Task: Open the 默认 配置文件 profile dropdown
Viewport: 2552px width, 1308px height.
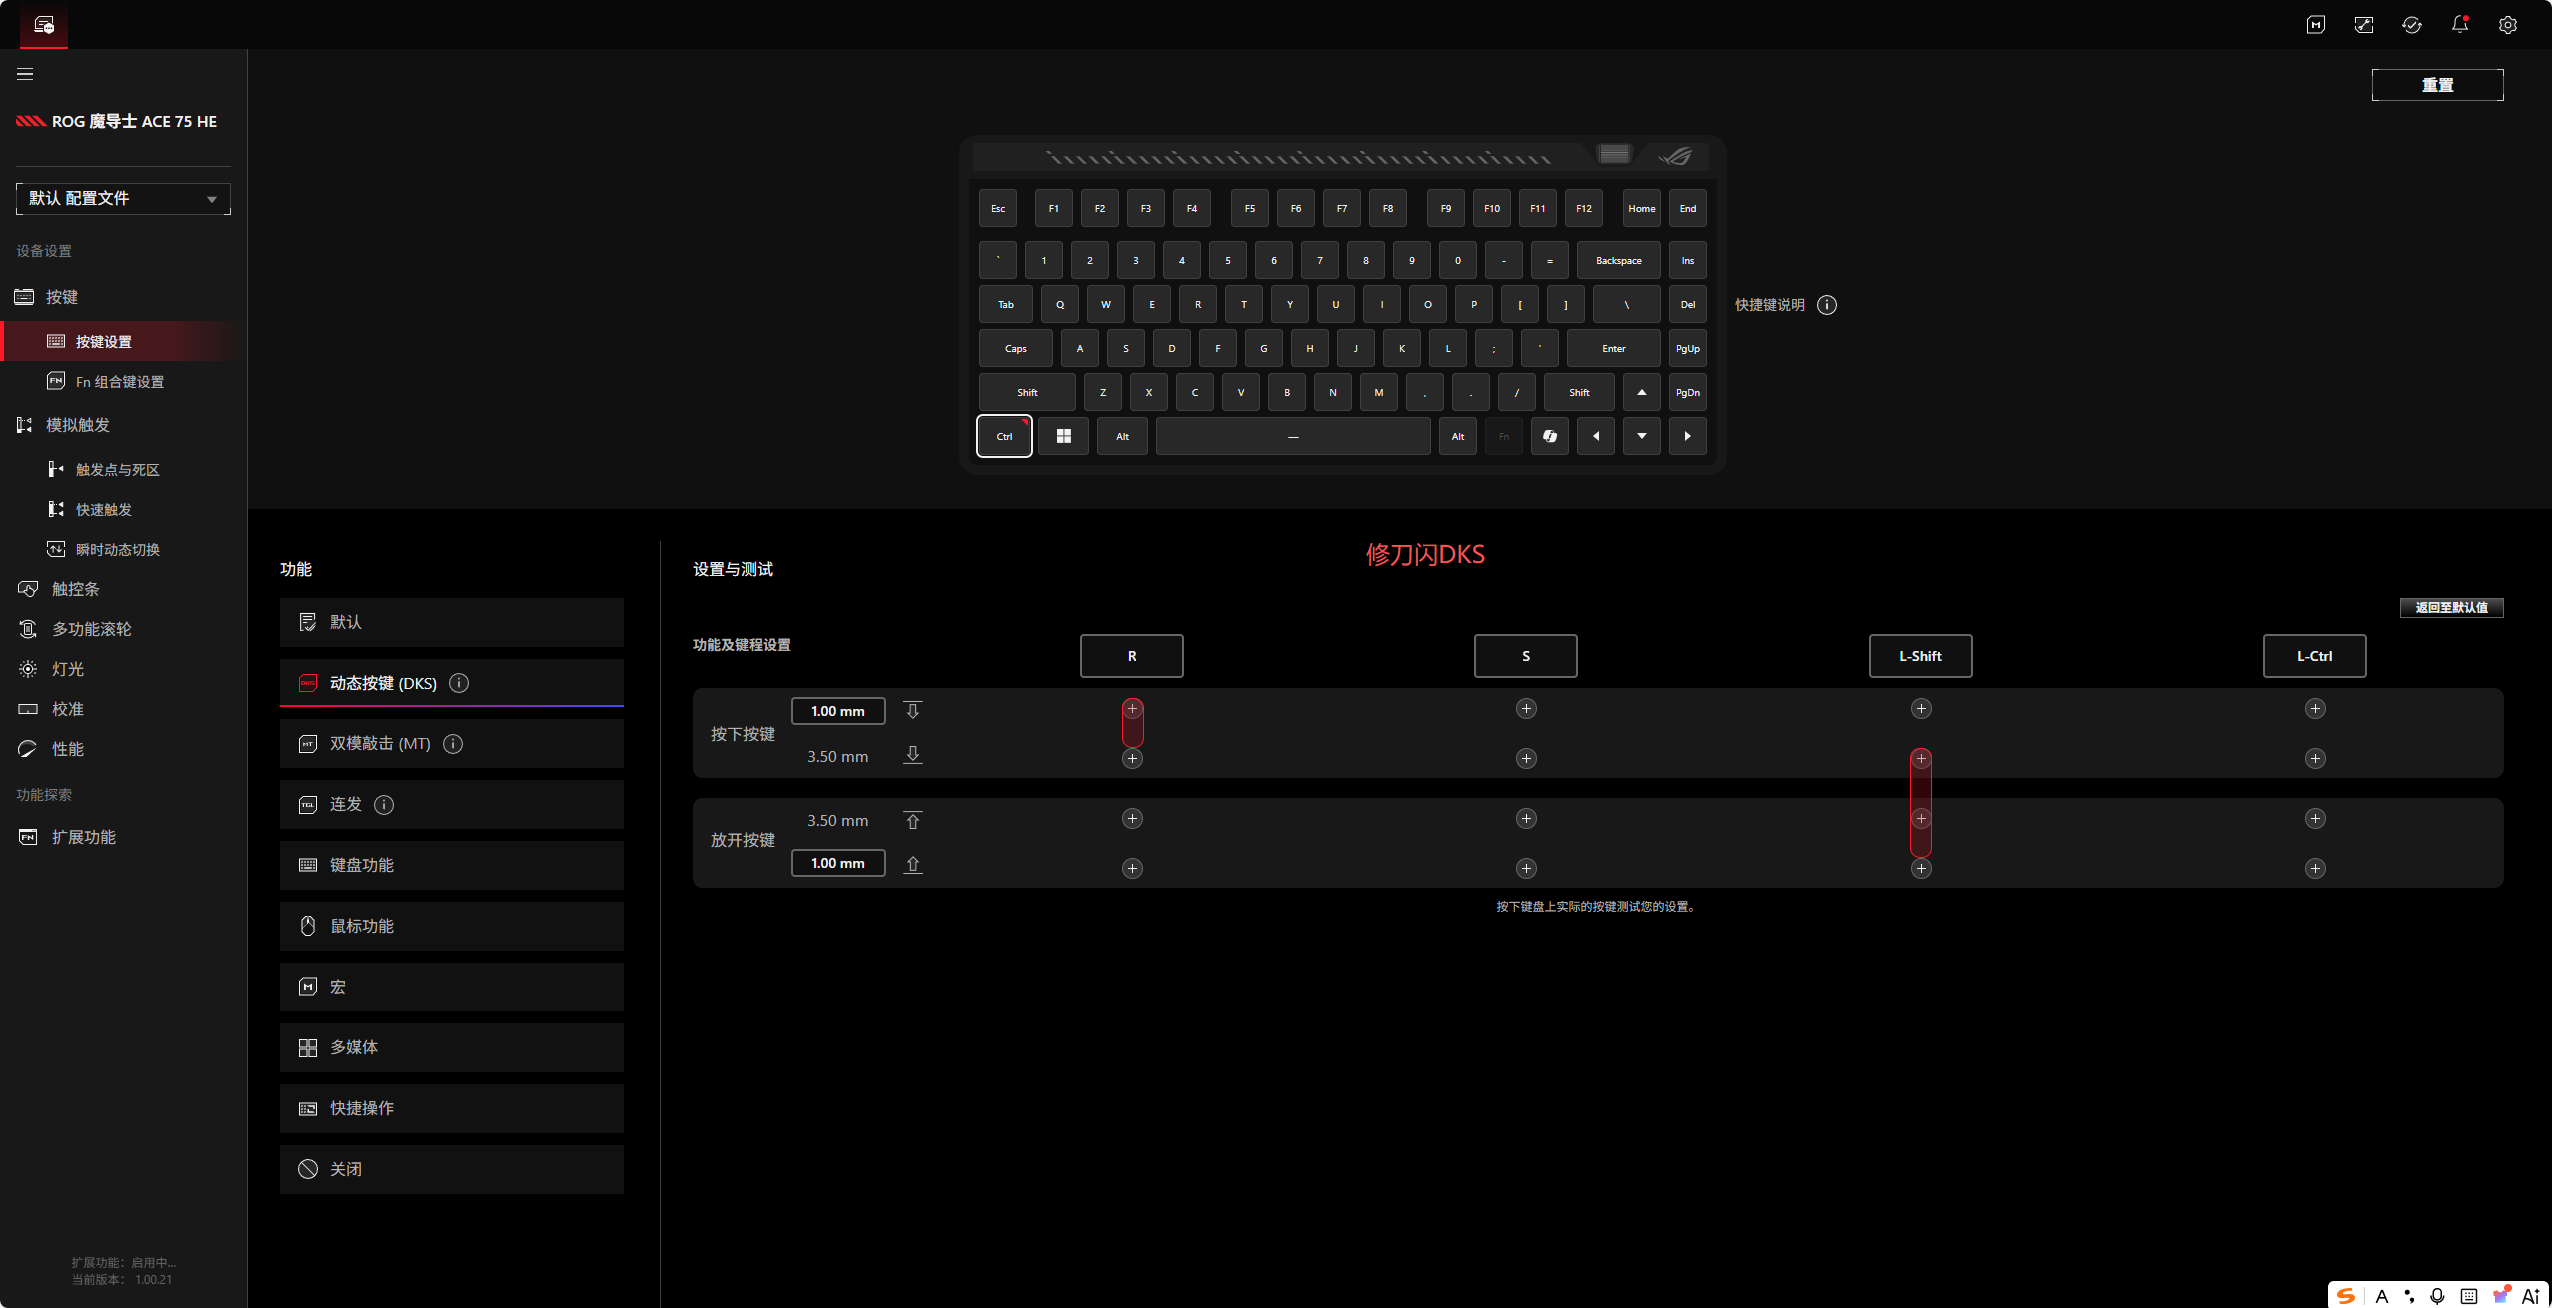Action: 123,198
